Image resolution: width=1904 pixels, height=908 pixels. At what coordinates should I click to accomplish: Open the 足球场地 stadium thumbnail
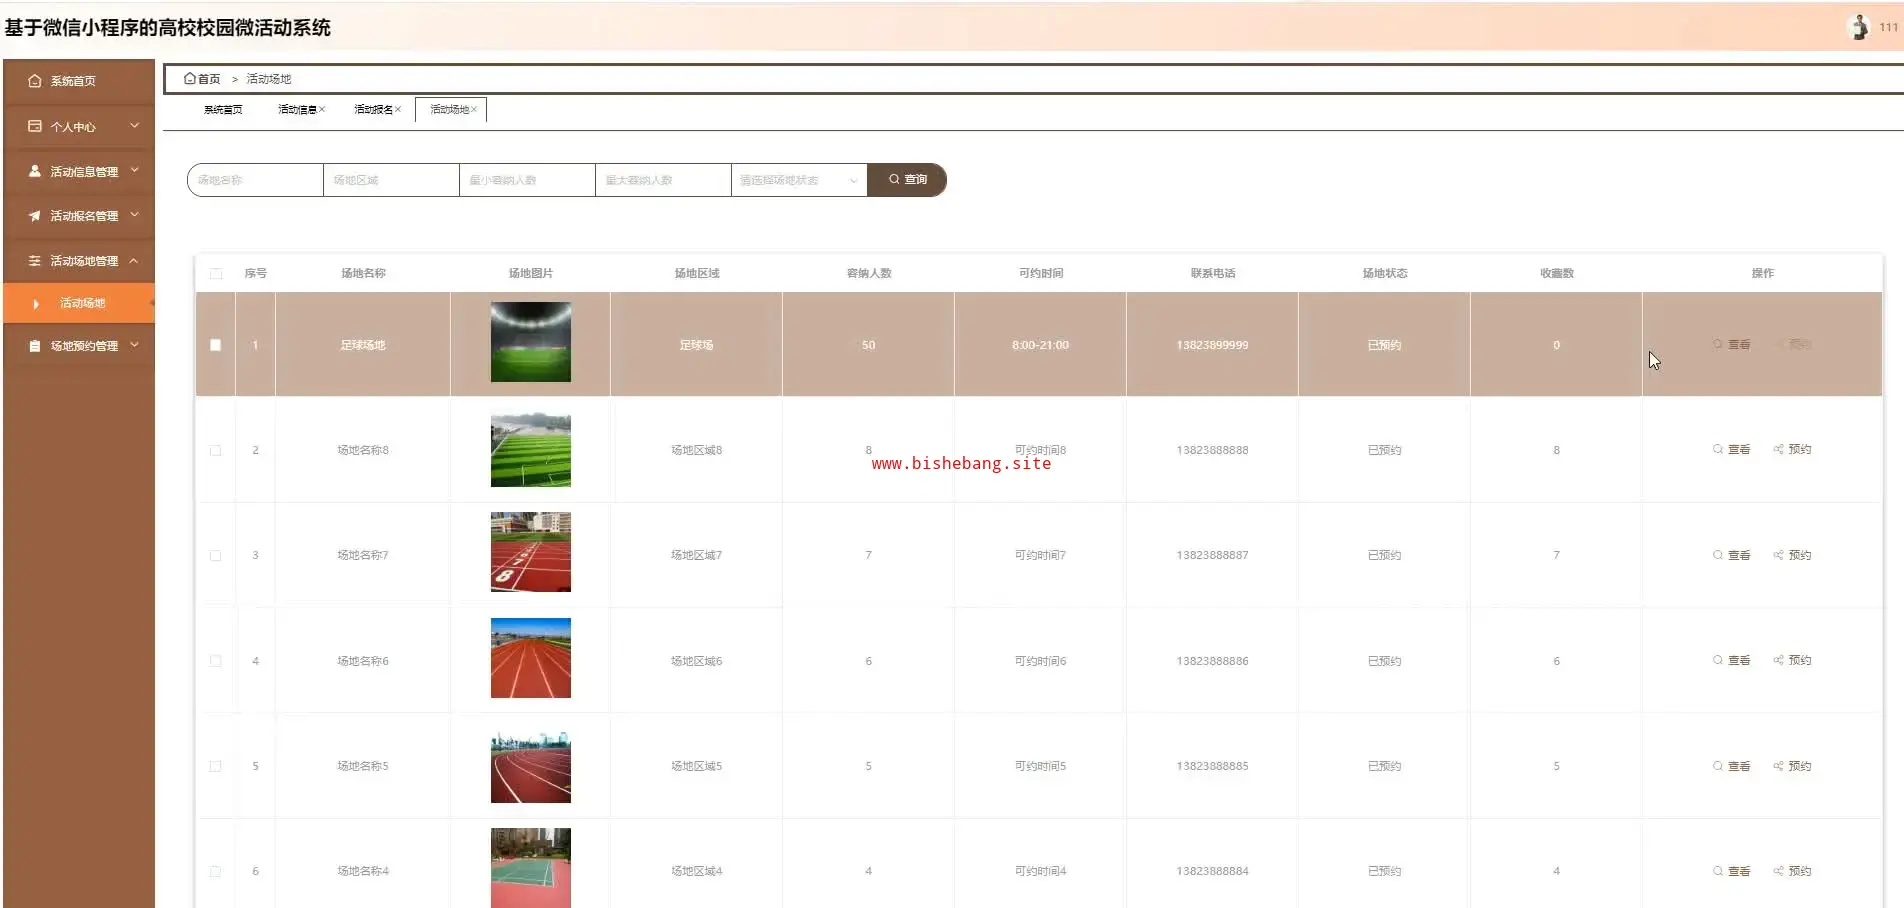531,342
